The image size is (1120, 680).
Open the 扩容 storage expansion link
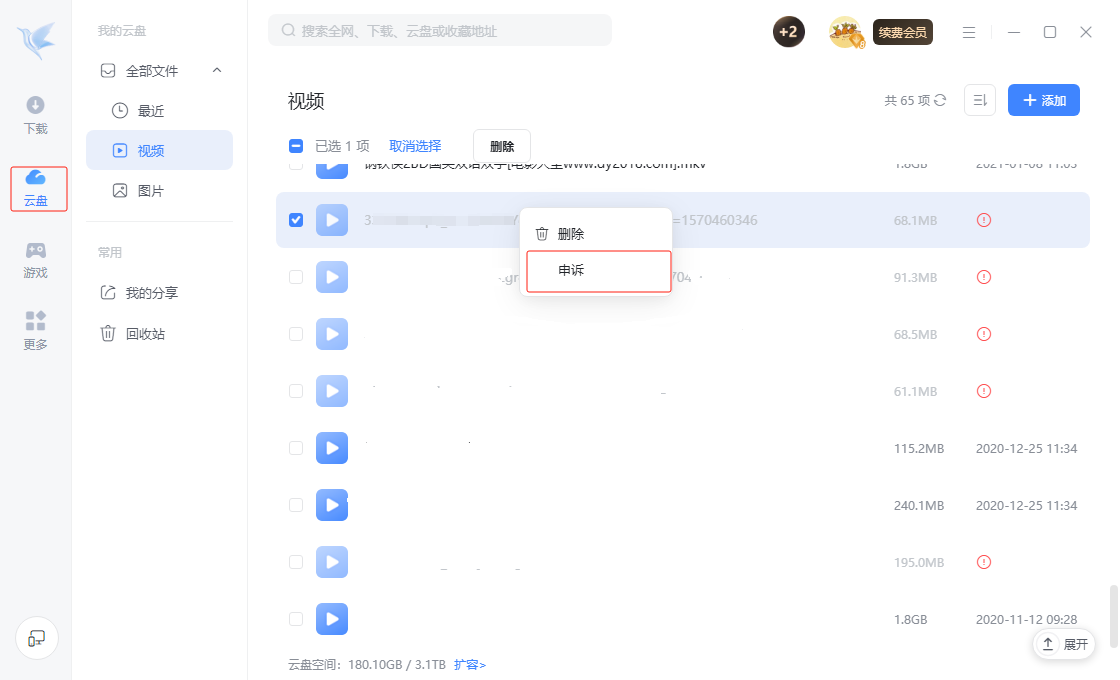(x=470, y=664)
